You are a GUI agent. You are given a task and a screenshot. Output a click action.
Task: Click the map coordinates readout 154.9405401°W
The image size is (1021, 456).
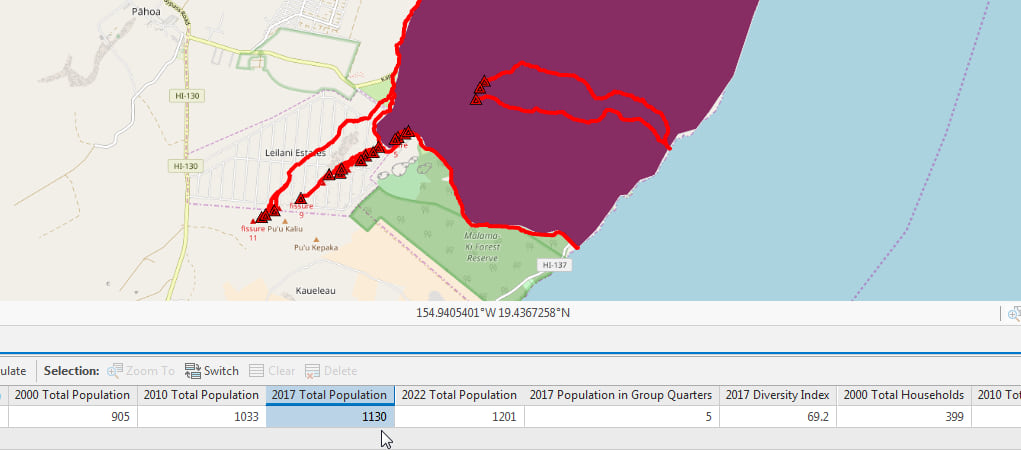coord(493,313)
